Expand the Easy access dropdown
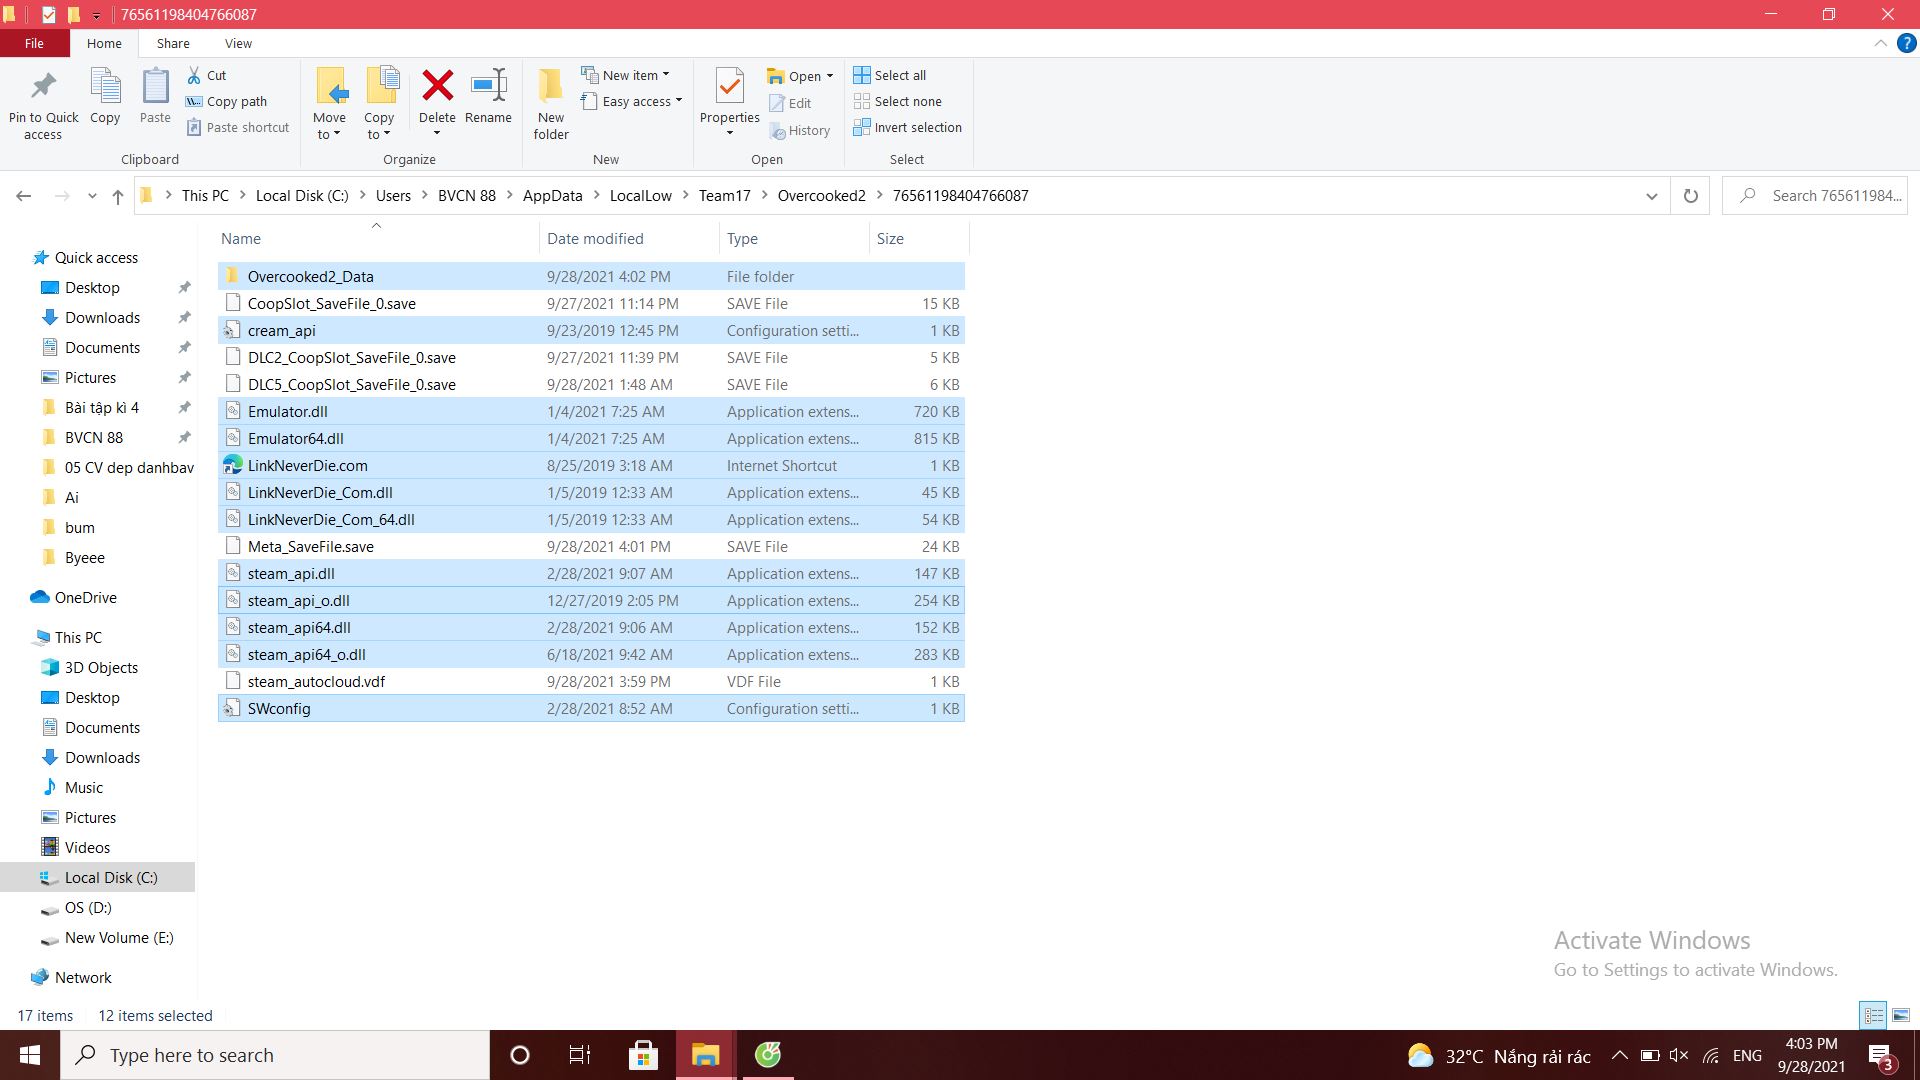This screenshot has height=1080, width=1920. tap(638, 102)
